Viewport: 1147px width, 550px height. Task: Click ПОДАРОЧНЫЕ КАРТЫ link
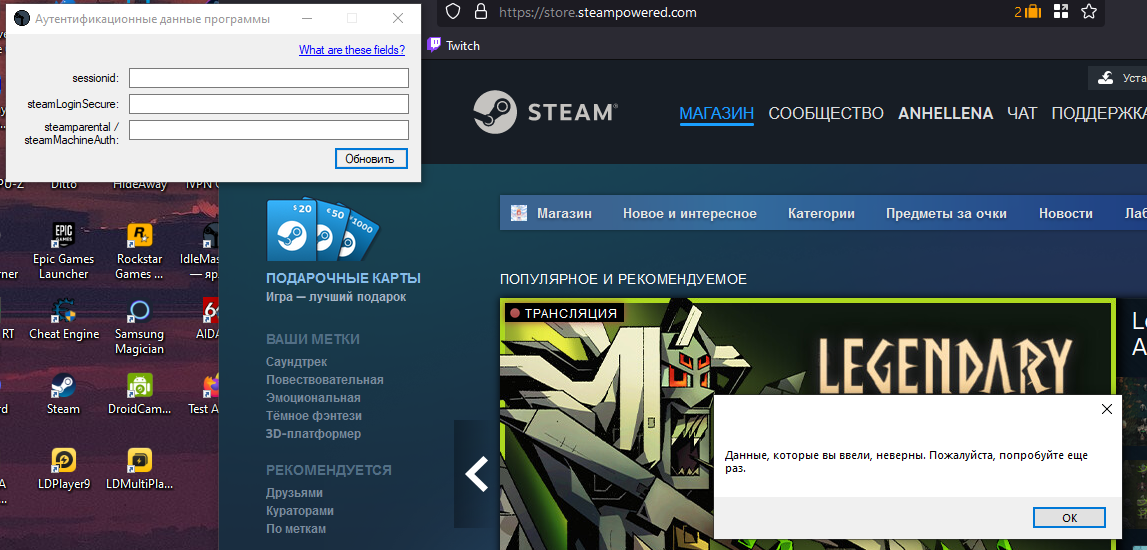[343, 279]
